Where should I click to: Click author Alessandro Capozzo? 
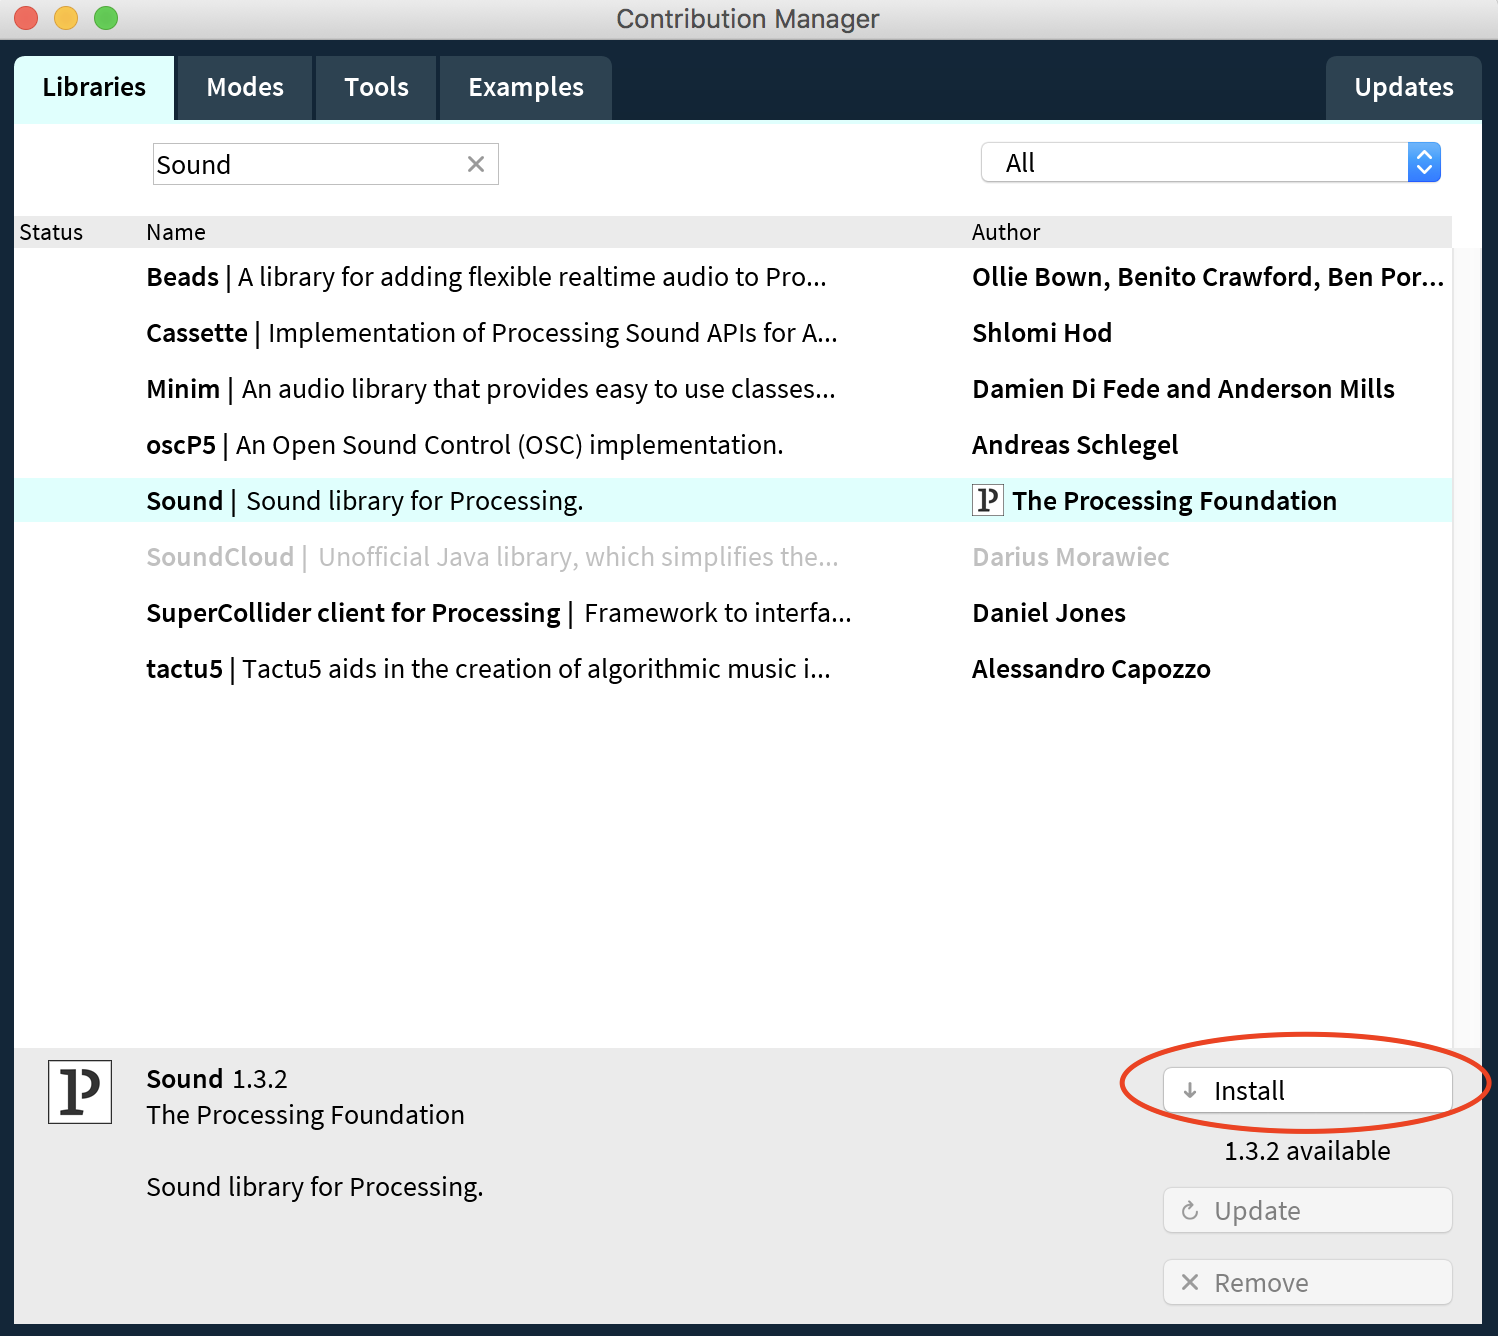point(1091,669)
